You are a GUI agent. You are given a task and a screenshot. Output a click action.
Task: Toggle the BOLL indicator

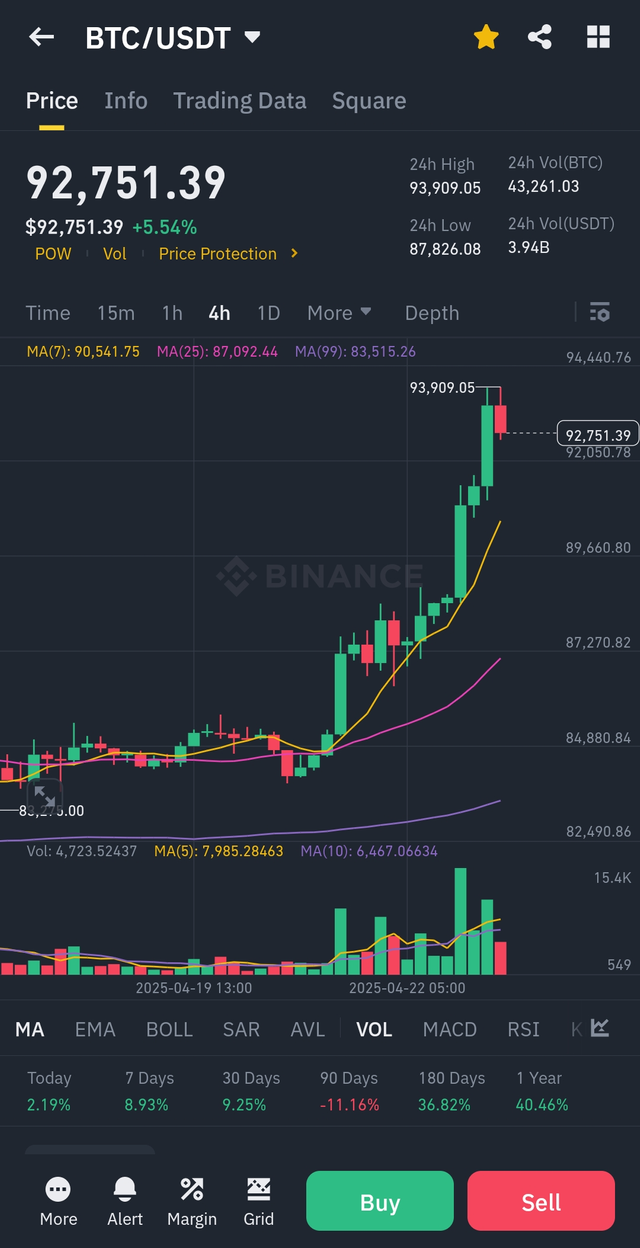click(x=170, y=1029)
